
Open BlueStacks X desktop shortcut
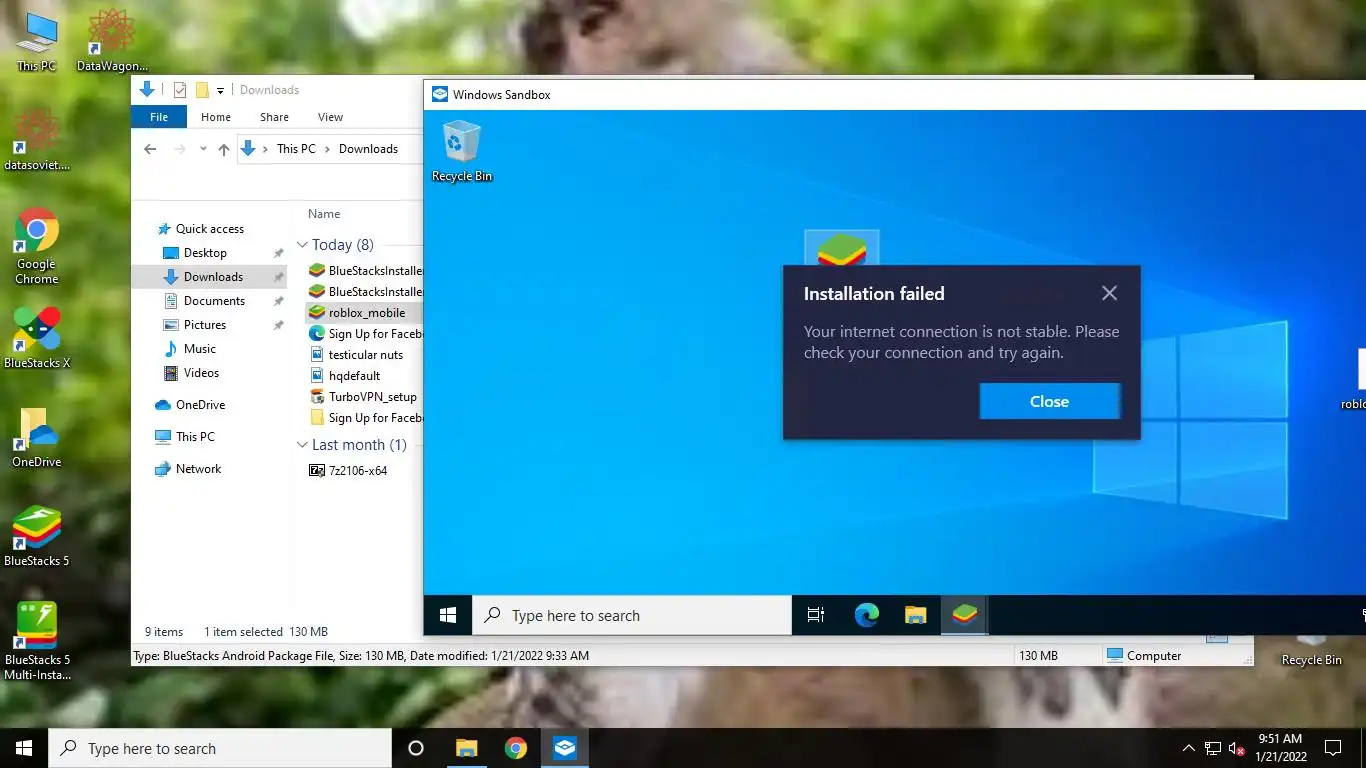tap(37, 338)
